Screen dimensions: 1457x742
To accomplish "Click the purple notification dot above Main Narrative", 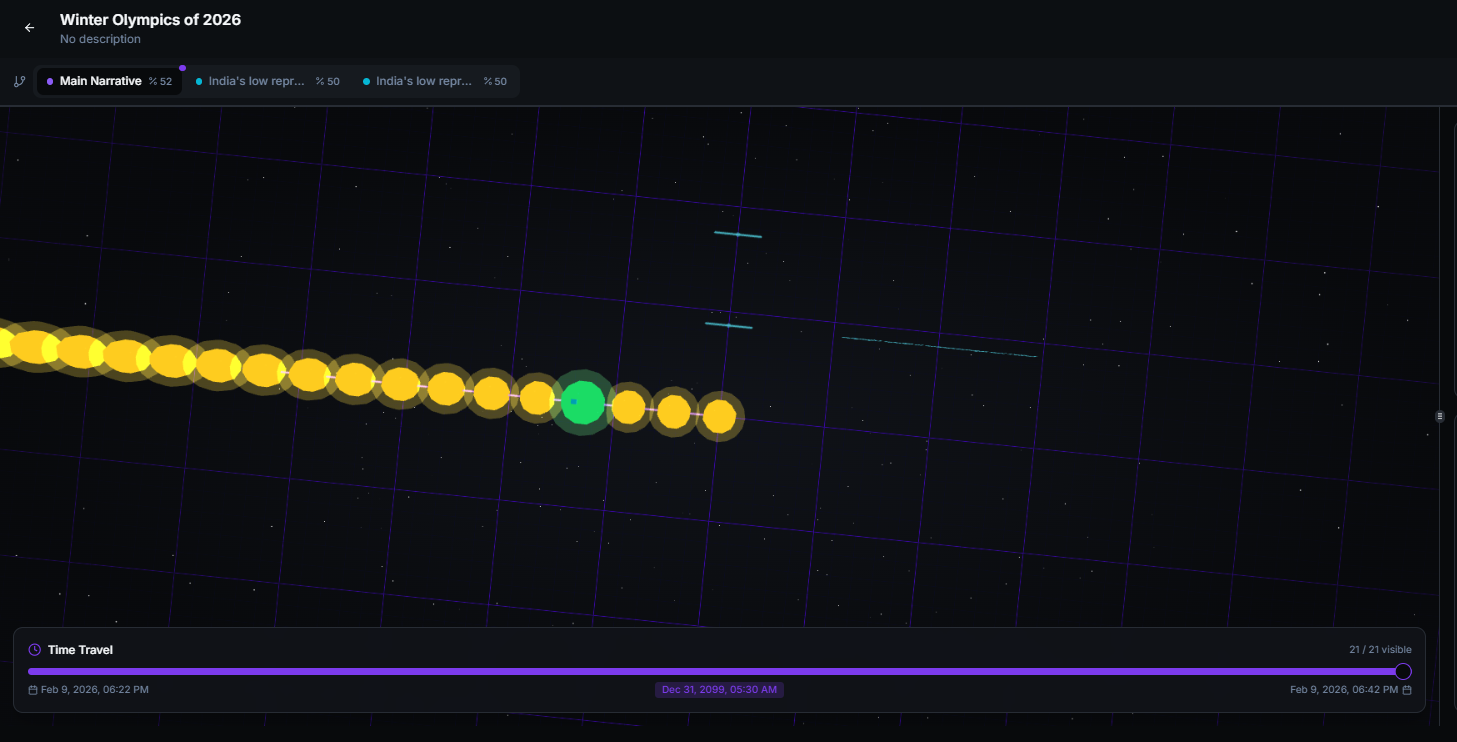I will click(x=182, y=68).
